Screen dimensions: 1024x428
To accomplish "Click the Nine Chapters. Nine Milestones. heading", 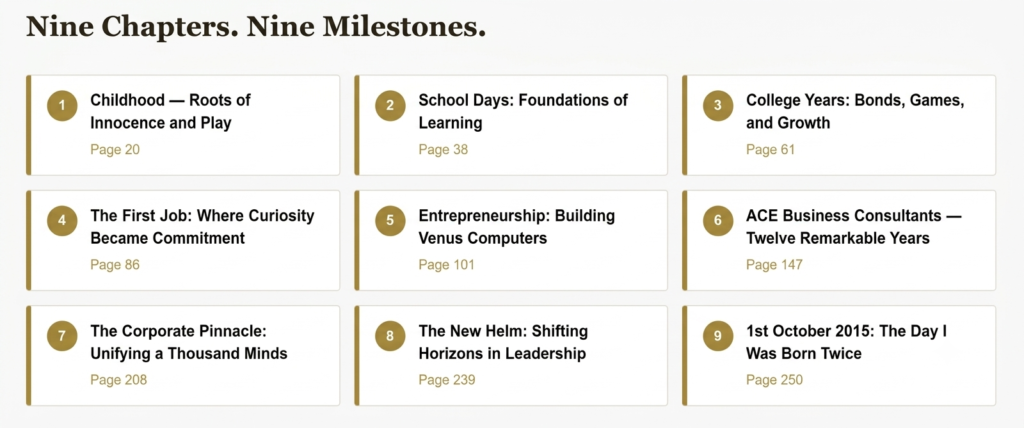I will point(256,27).
